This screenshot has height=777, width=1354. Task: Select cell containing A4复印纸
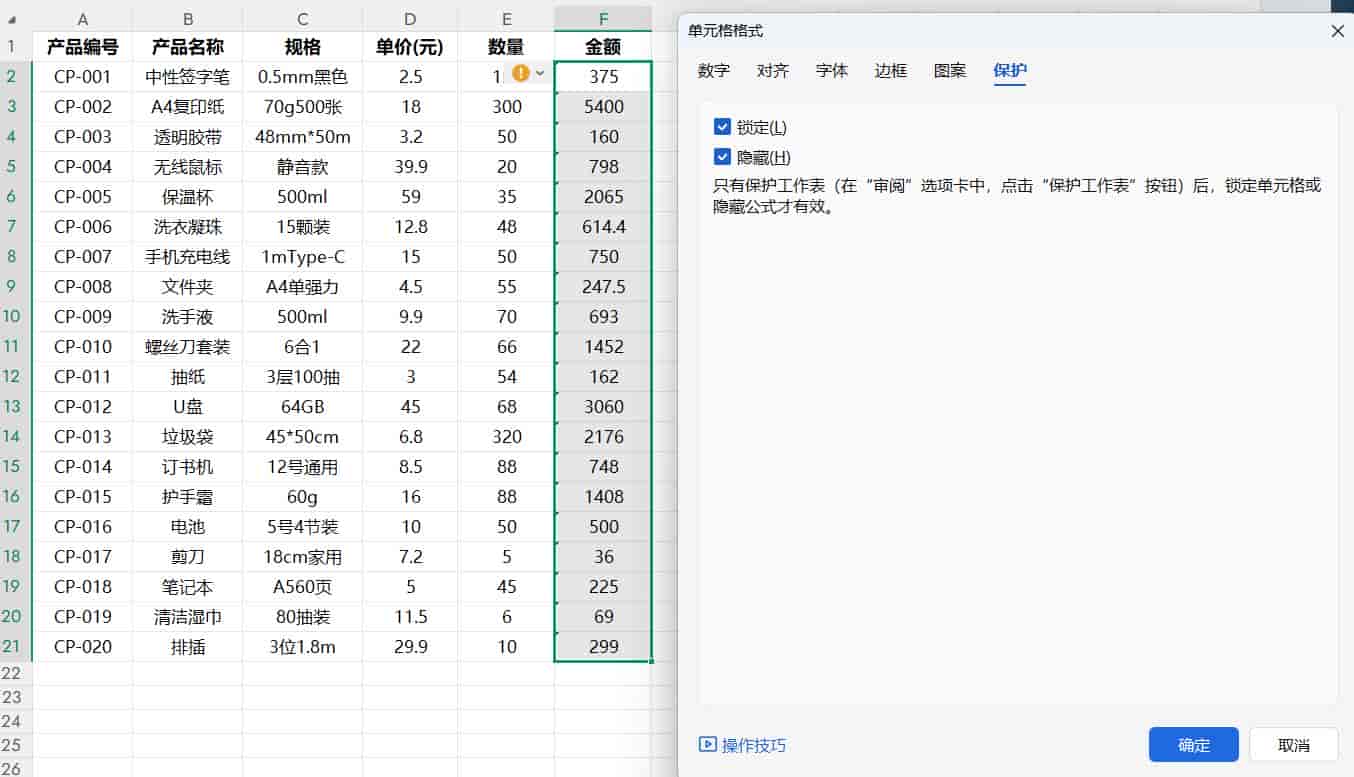[187, 106]
